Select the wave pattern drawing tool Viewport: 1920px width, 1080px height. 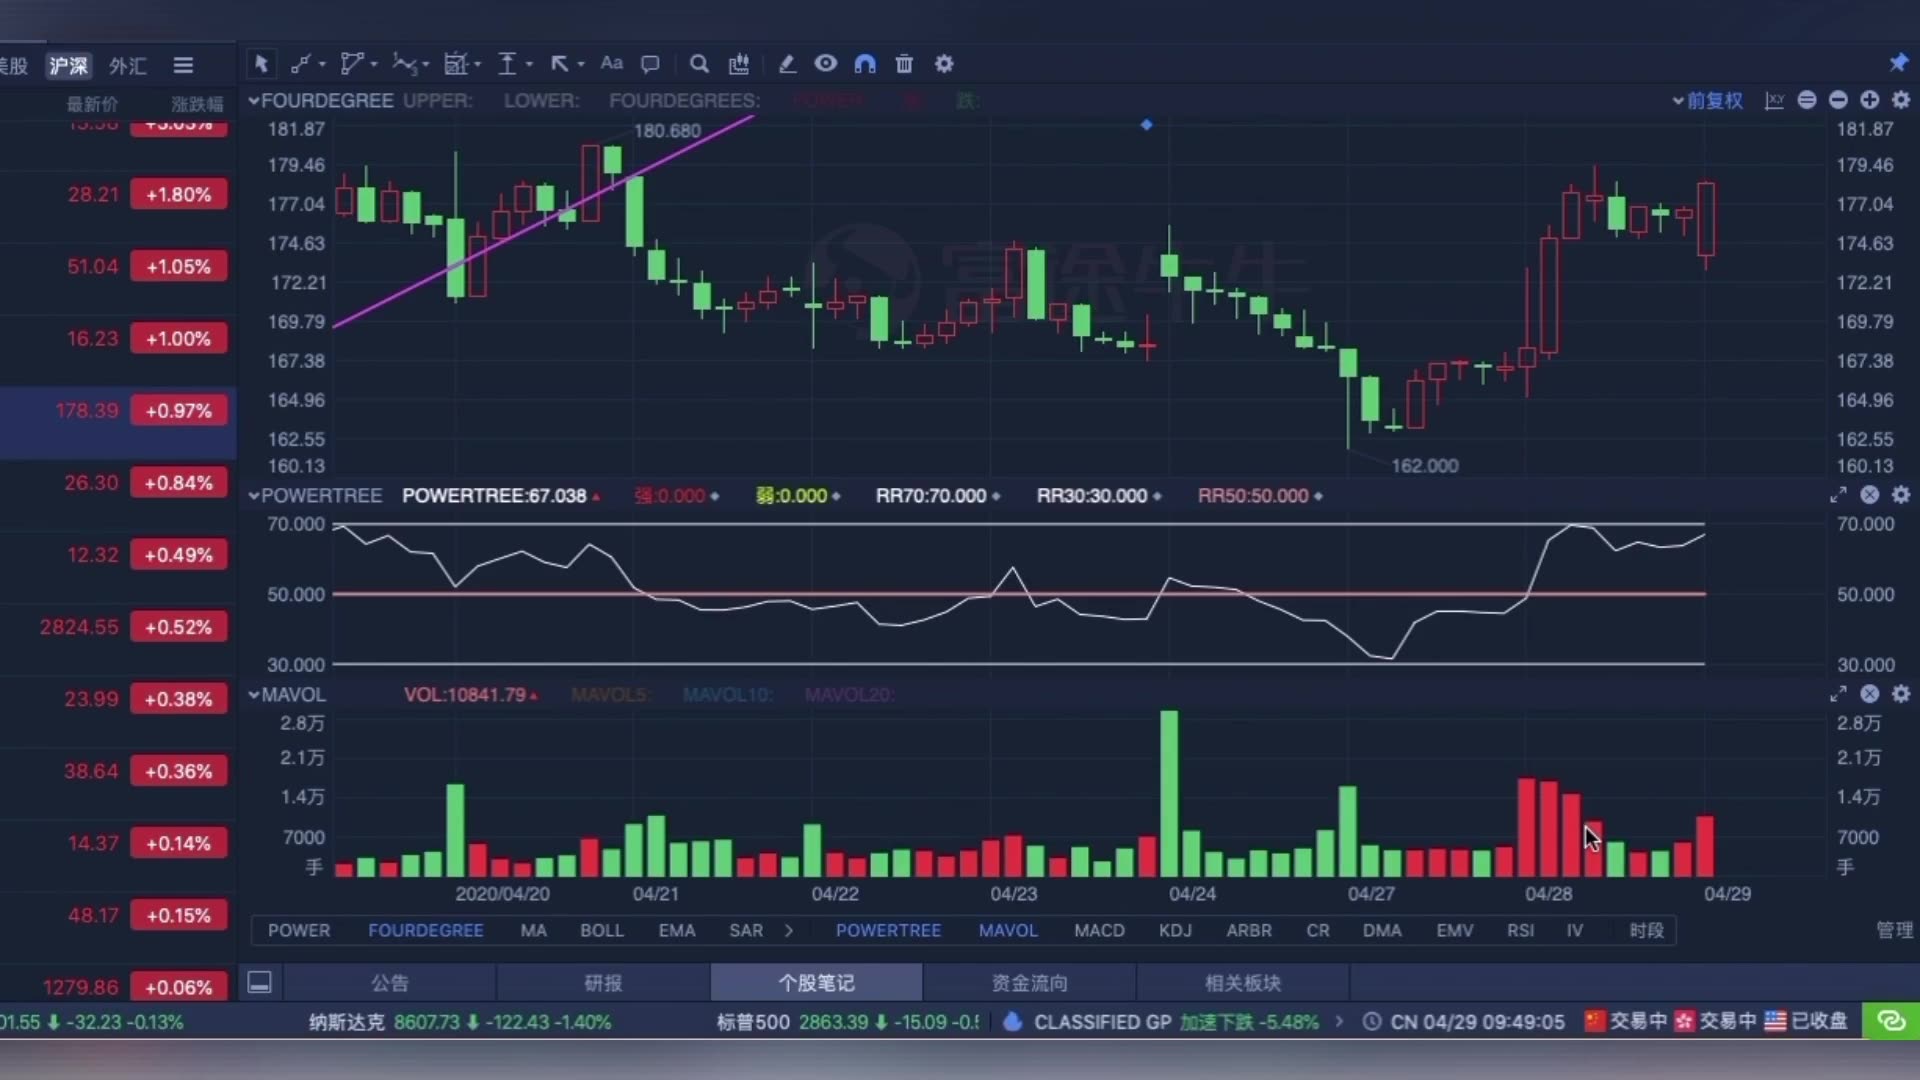coord(404,64)
